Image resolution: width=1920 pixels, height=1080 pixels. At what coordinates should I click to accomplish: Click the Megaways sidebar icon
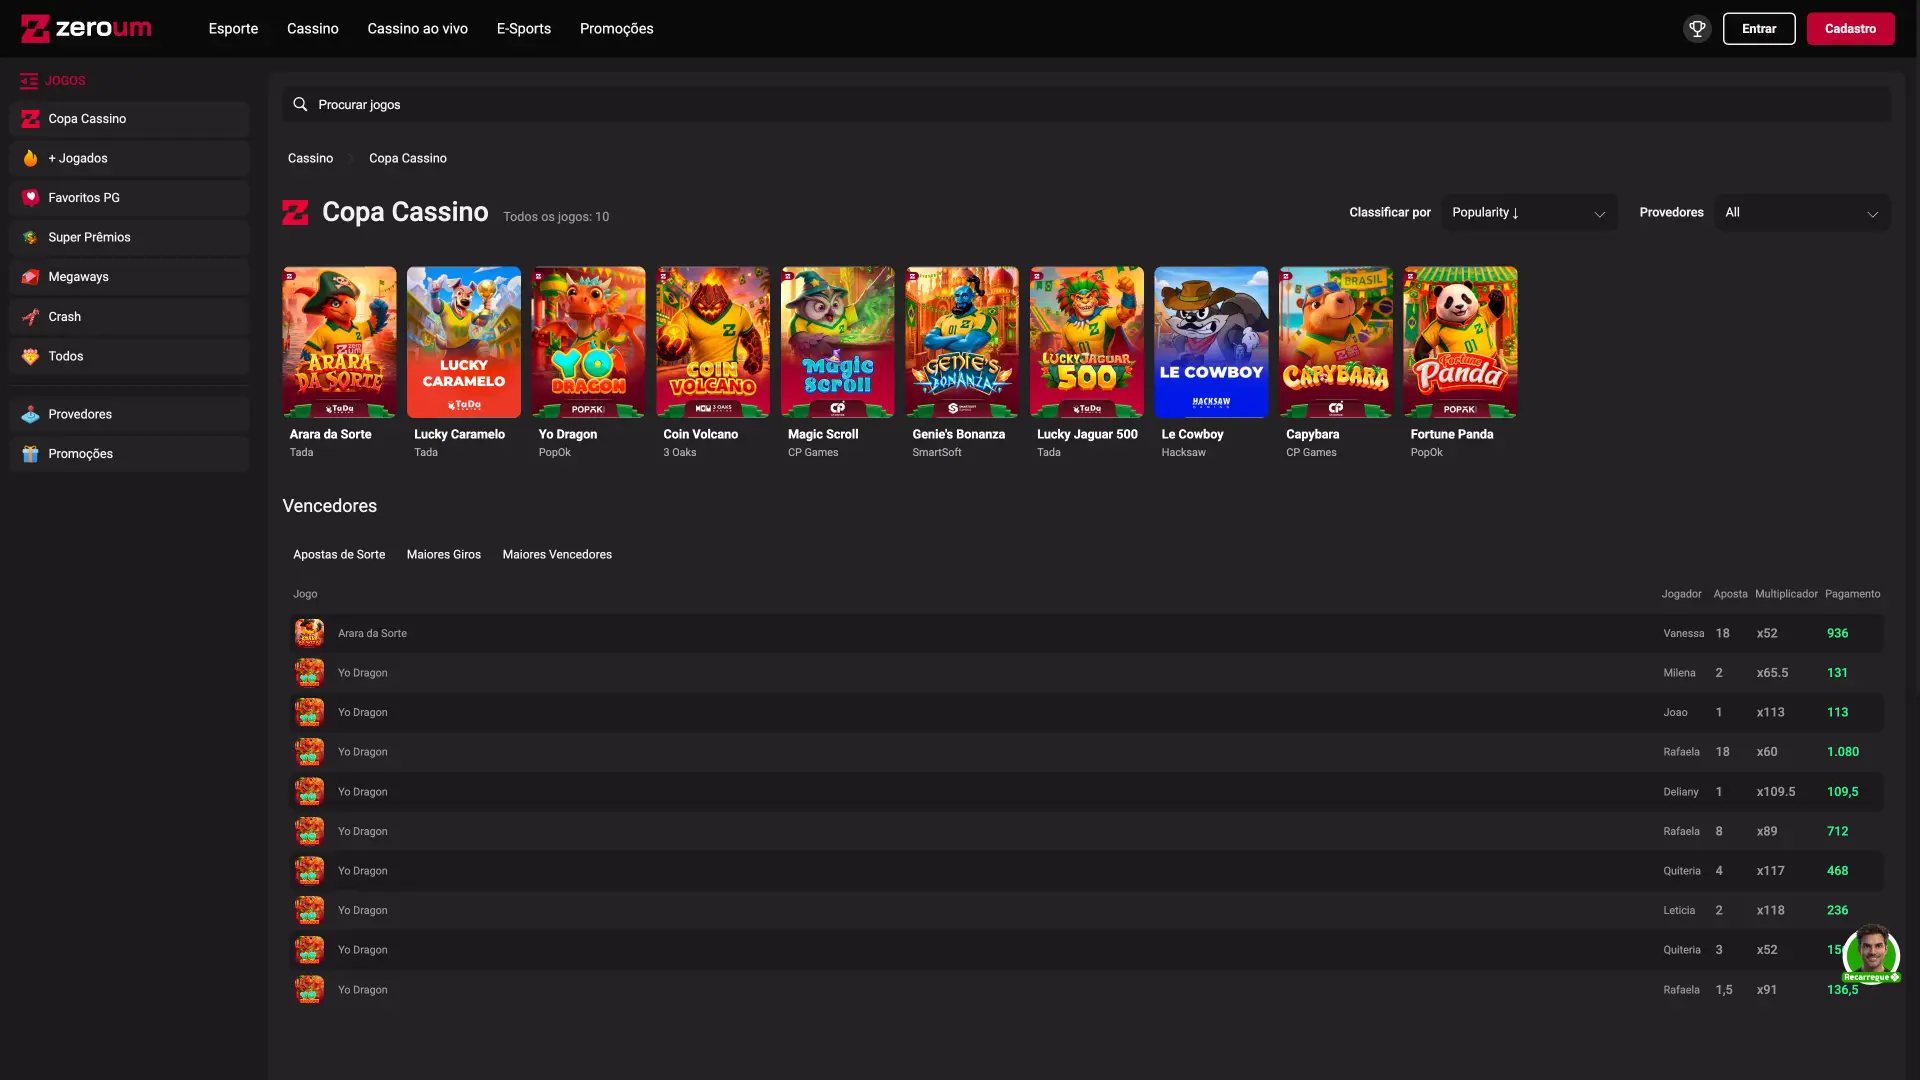(x=31, y=277)
